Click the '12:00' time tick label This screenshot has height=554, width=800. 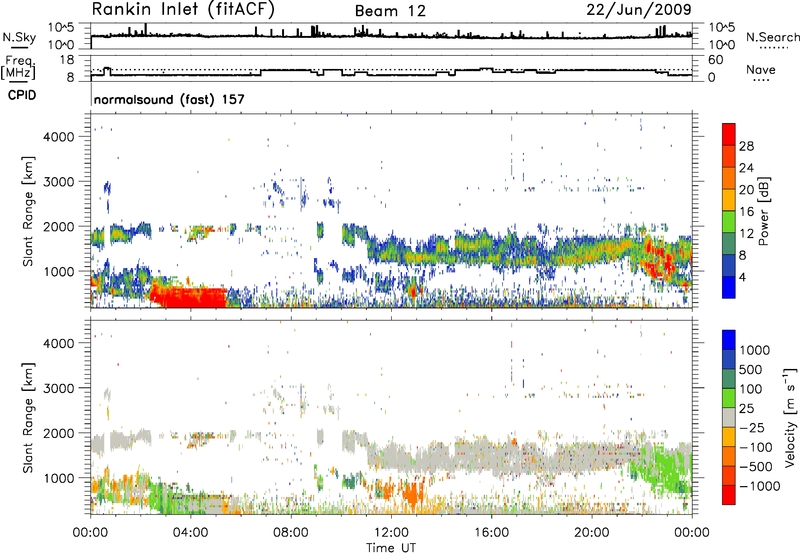[x=391, y=533]
